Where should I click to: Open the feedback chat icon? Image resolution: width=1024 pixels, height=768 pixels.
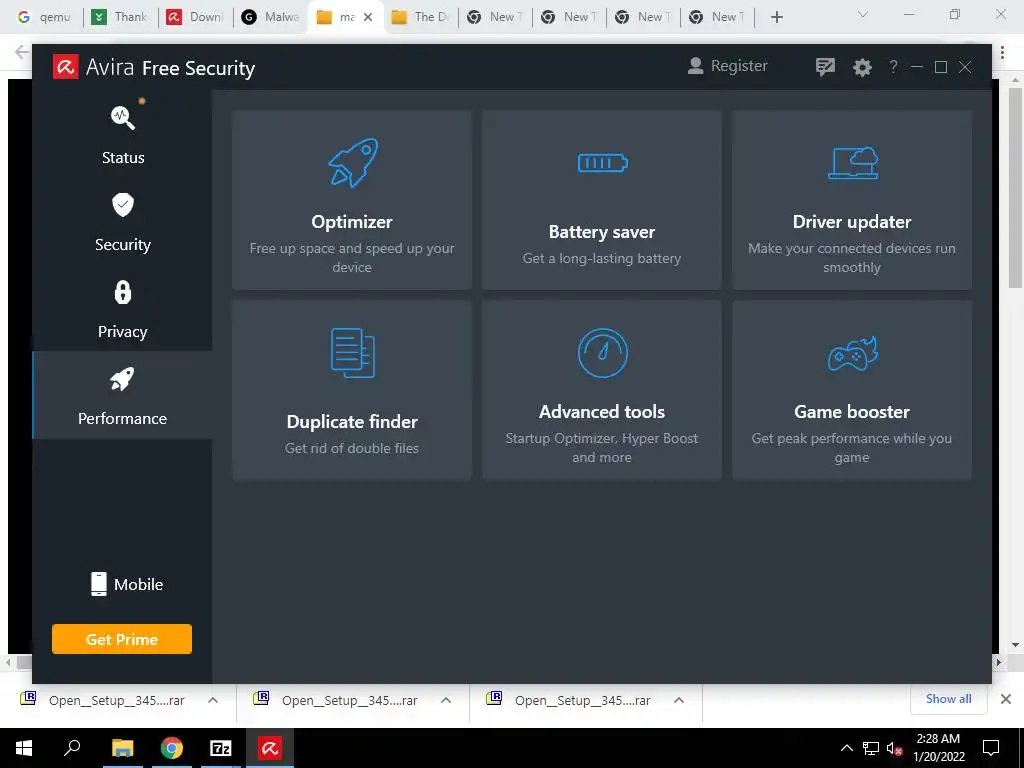coord(825,67)
